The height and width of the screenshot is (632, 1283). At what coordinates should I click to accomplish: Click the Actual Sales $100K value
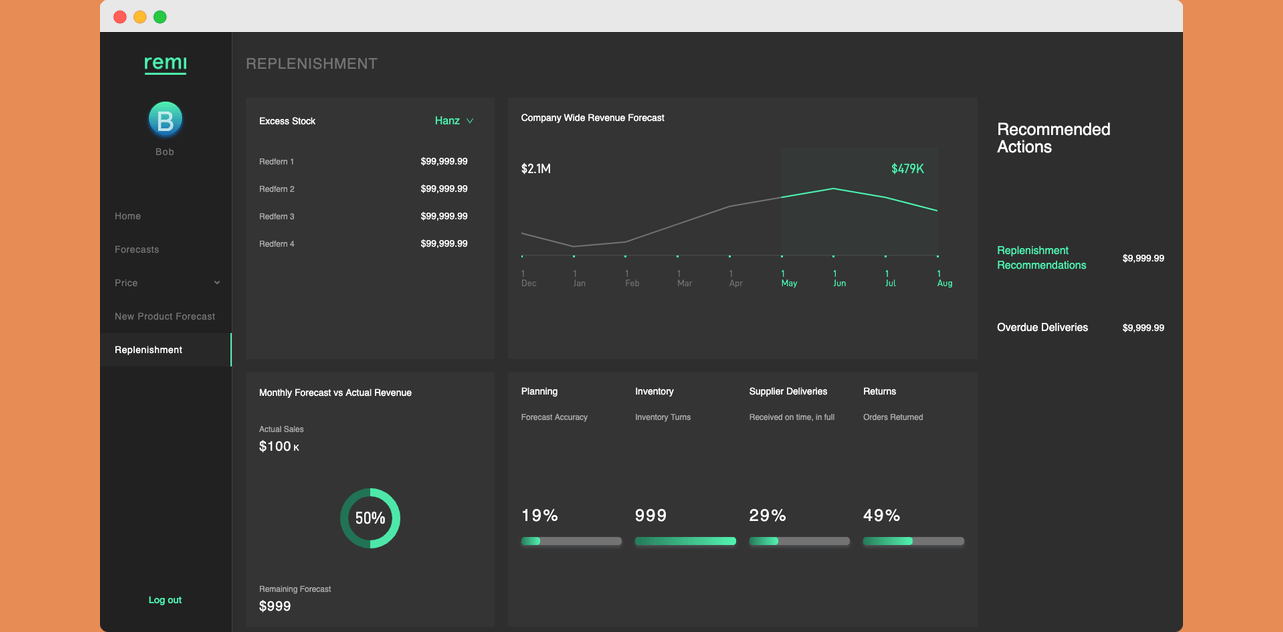point(279,447)
